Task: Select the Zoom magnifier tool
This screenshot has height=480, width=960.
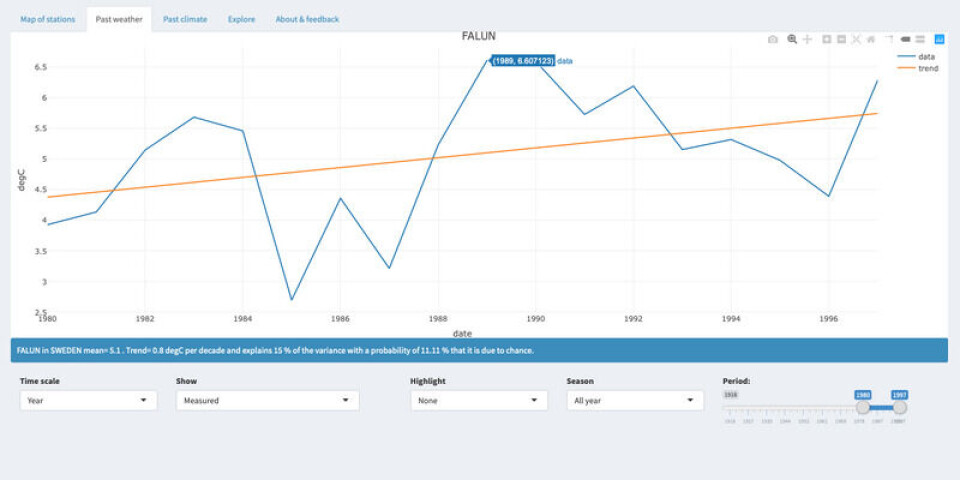Action: [x=792, y=39]
